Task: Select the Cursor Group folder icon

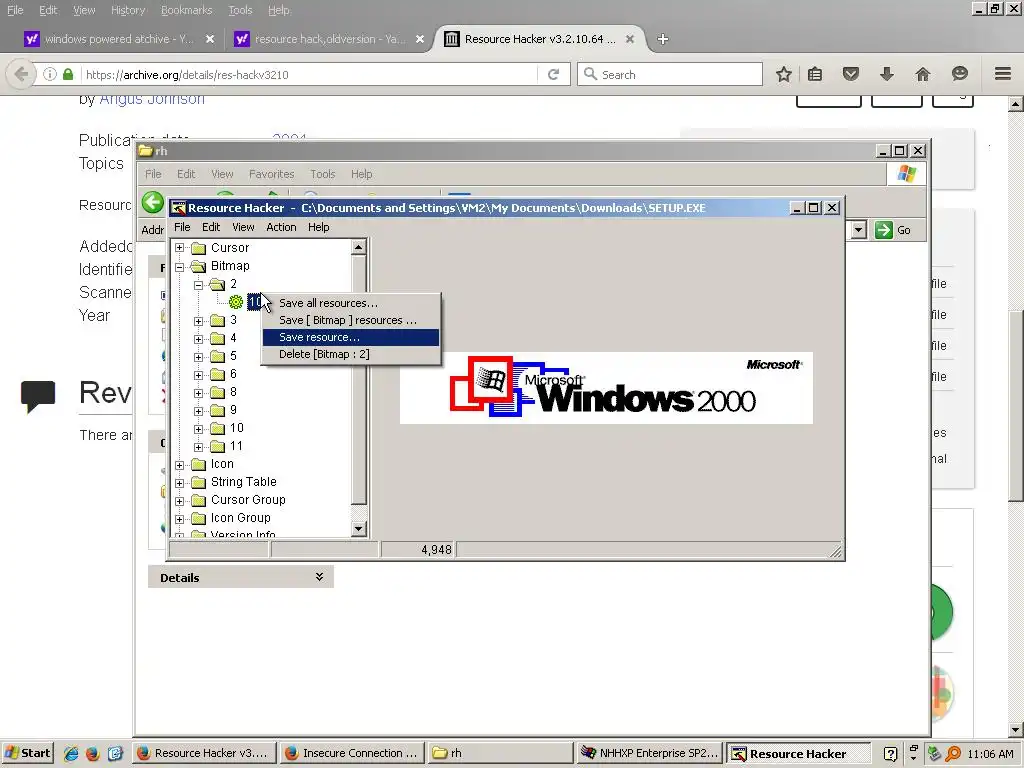Action: coord(199,500)
